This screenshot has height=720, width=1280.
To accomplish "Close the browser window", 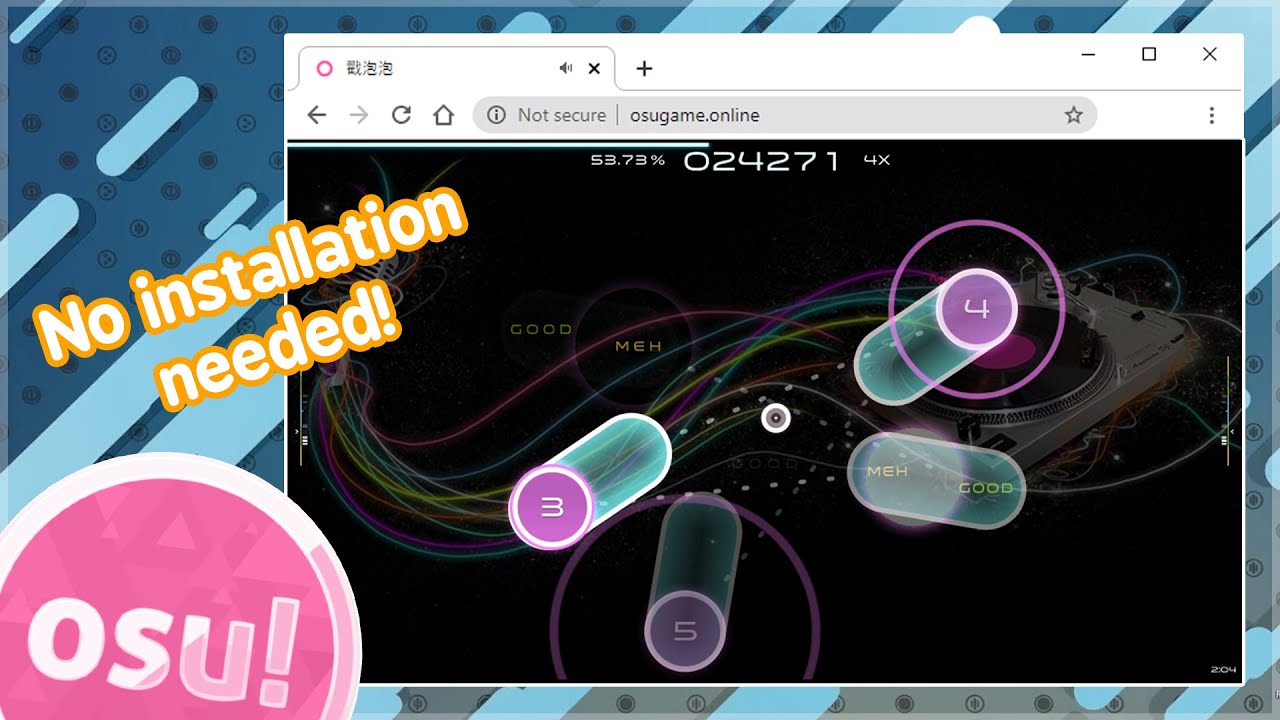I will point(1210,55).
